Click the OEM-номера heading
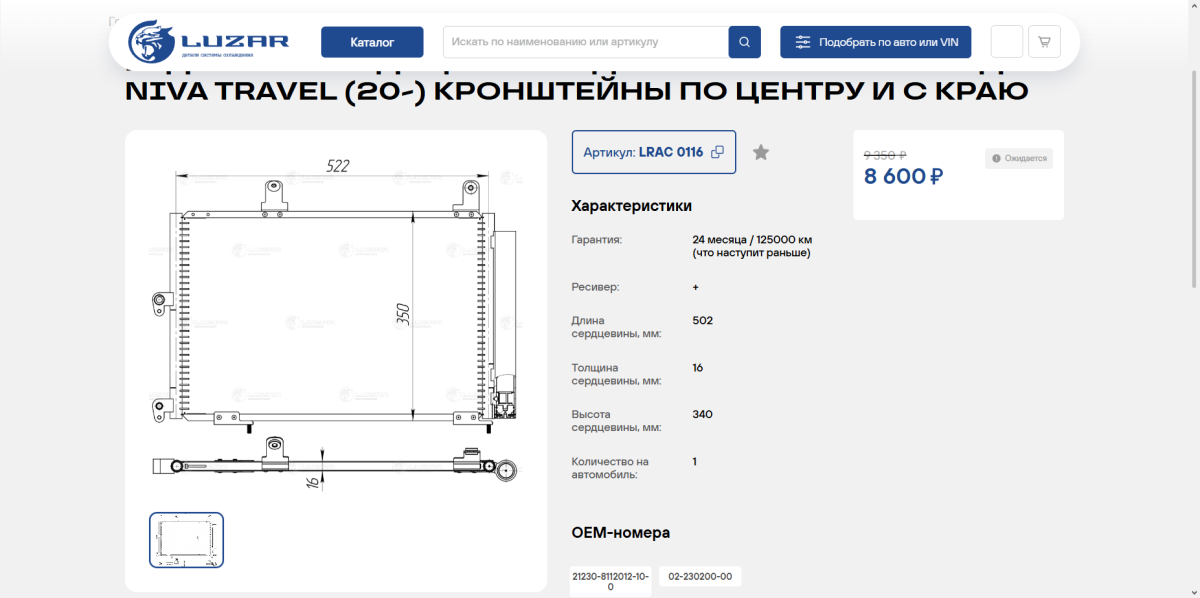 pyautogui.click(x=620, y=533)
